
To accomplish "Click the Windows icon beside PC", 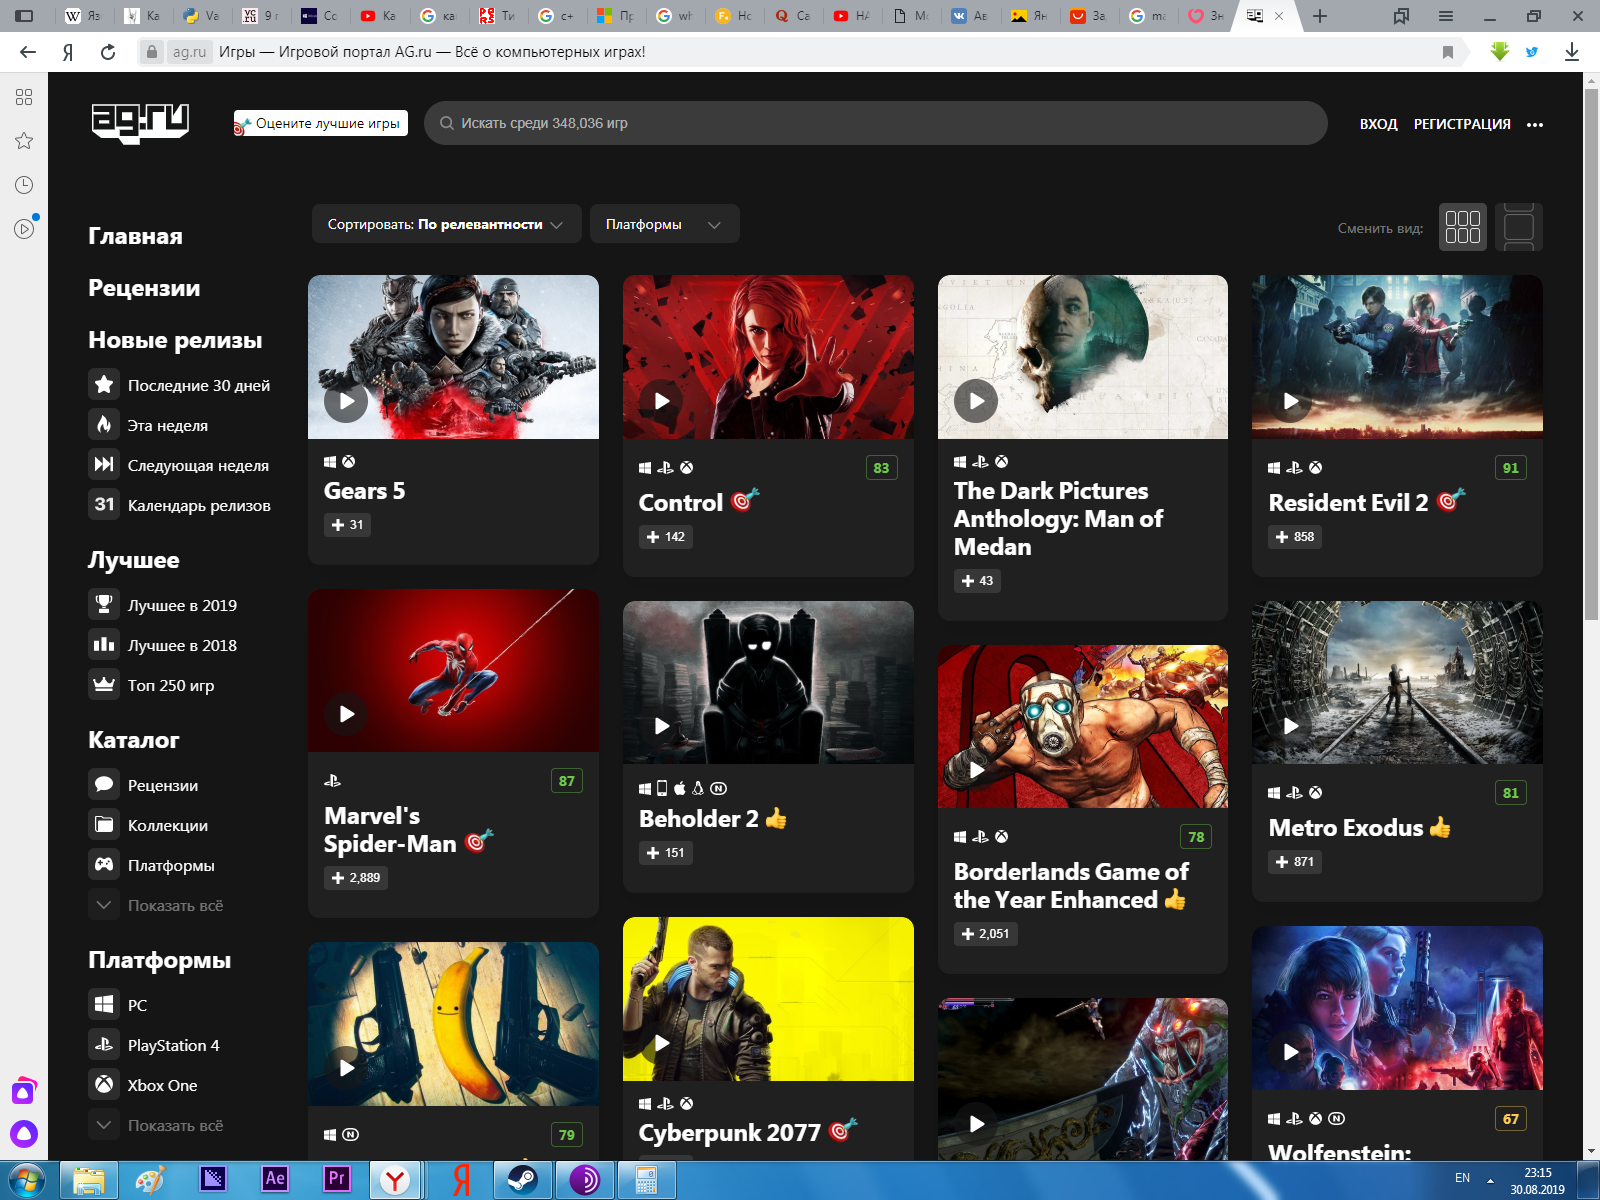I will [104, 1004].
